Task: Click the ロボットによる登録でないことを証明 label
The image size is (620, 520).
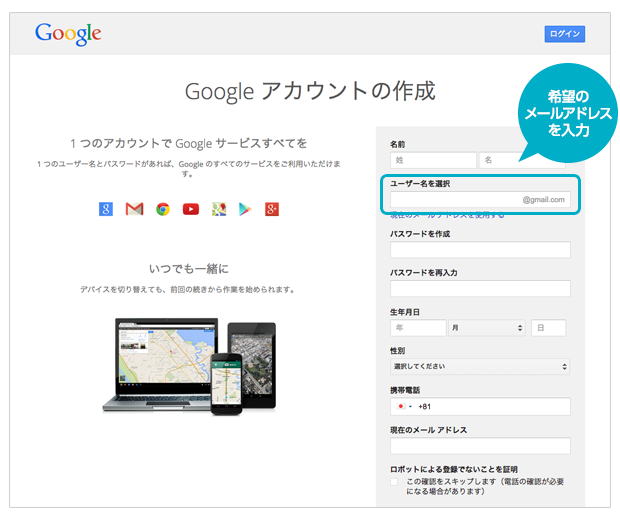Action: point(454,469)
